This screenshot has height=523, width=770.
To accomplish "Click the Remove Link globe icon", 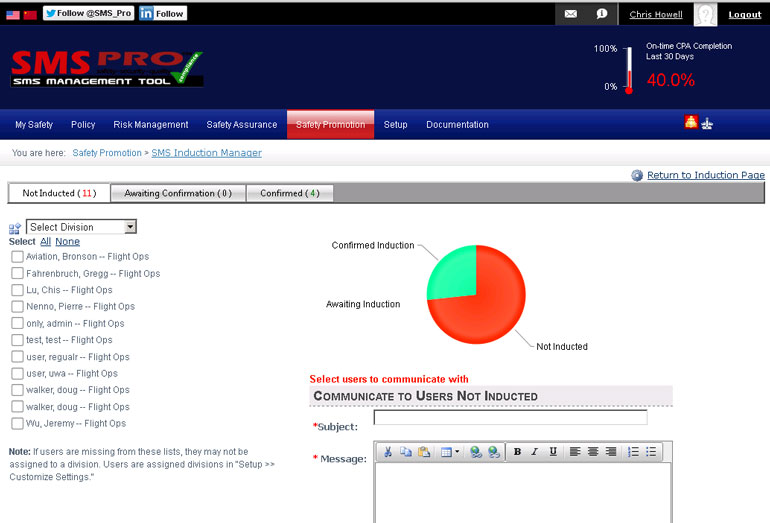I will pyautogui.click(x=494, y=452).
